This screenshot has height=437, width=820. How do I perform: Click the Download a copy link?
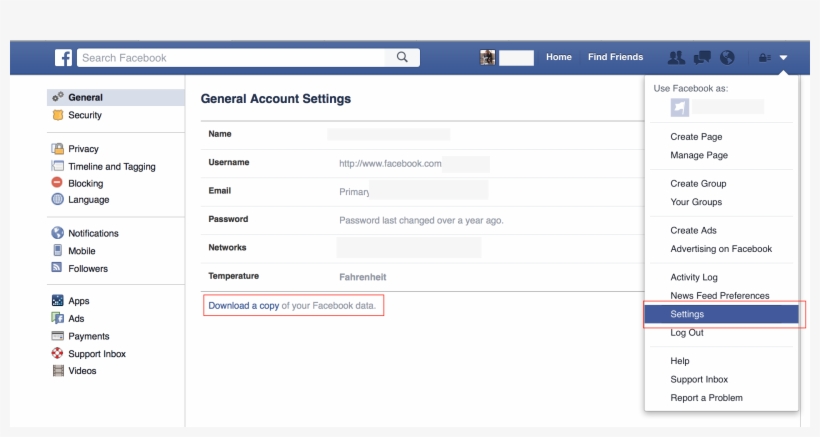(x=244, y=306)
